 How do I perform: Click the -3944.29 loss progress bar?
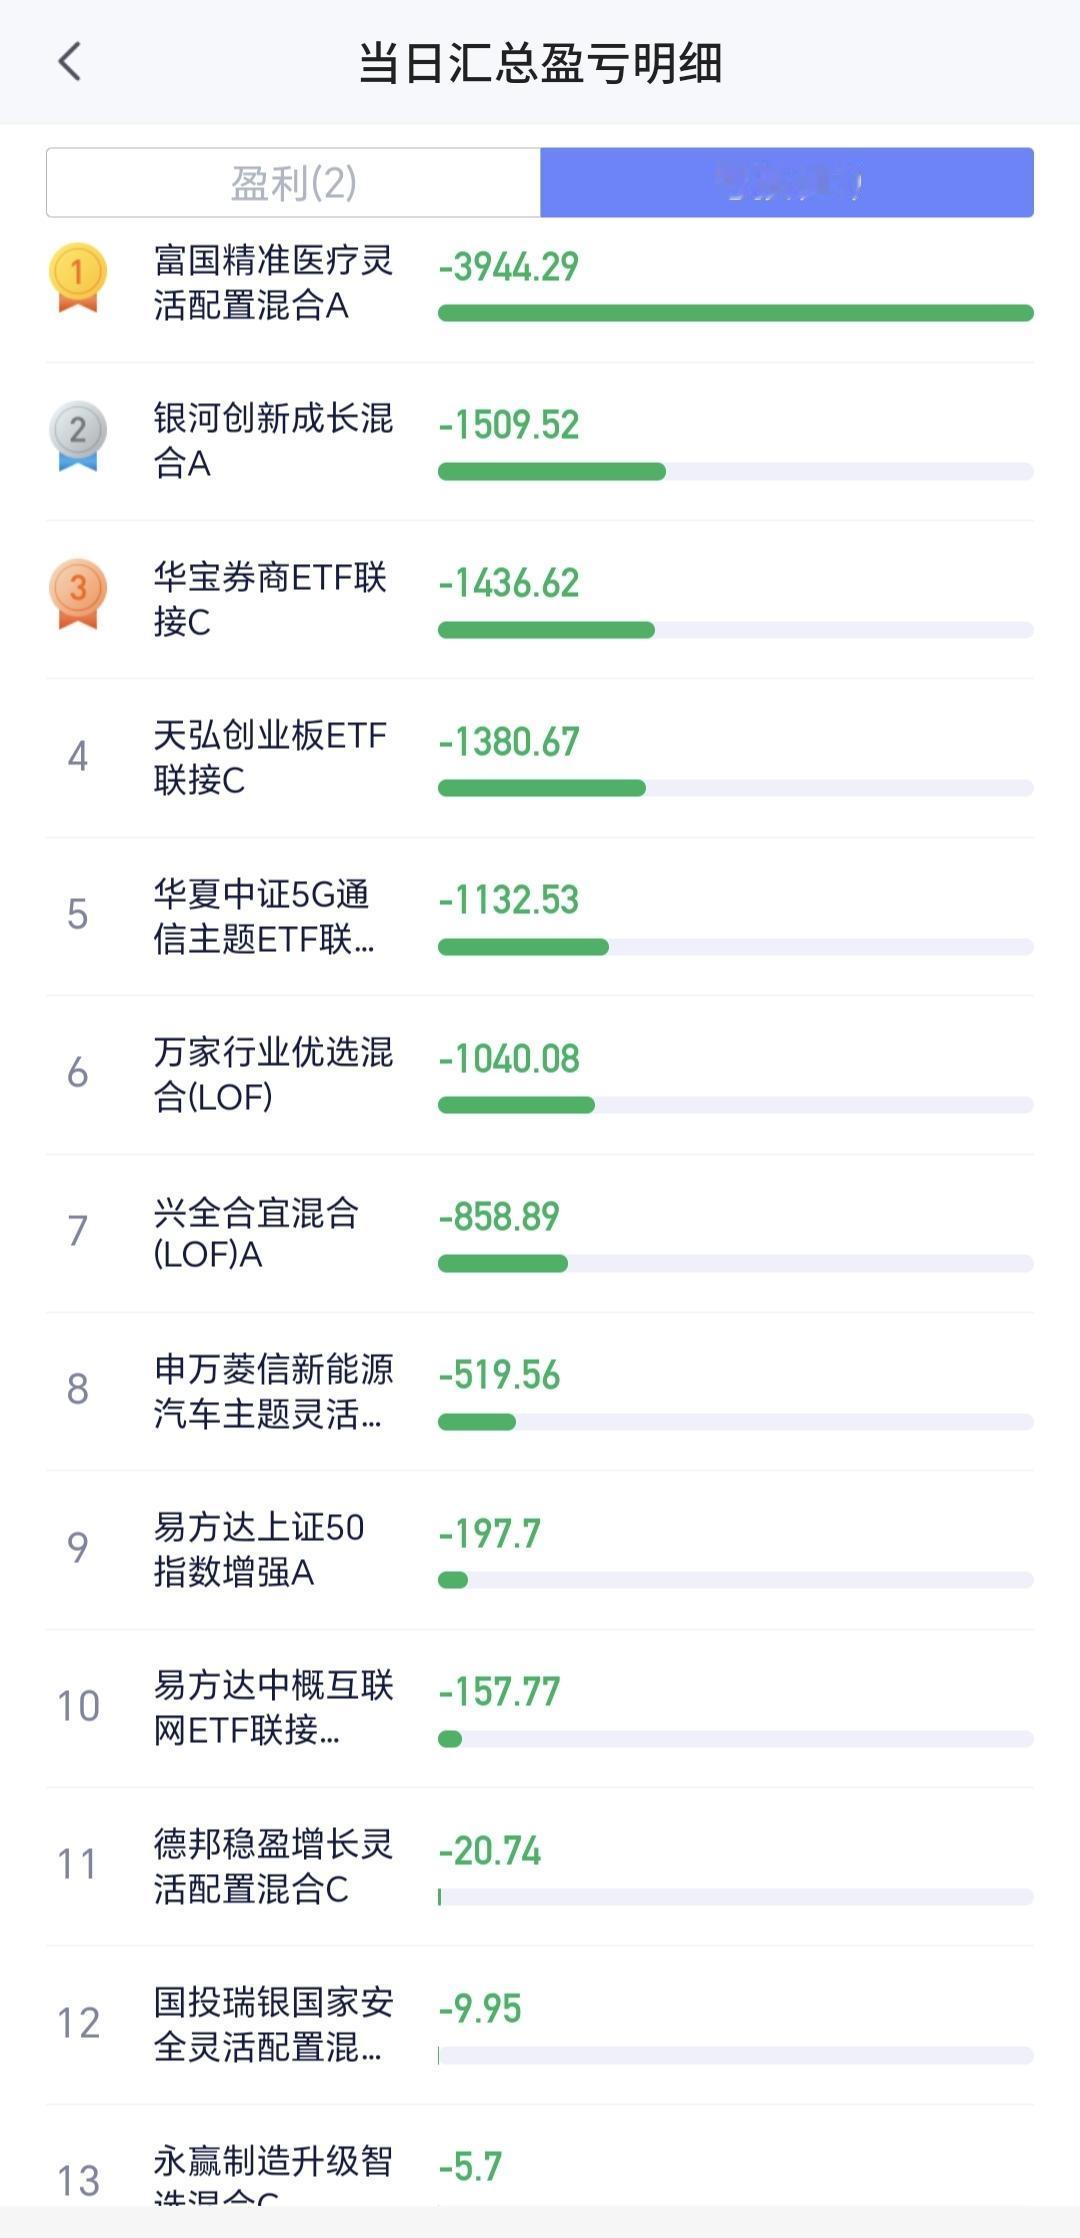point(735,313)
